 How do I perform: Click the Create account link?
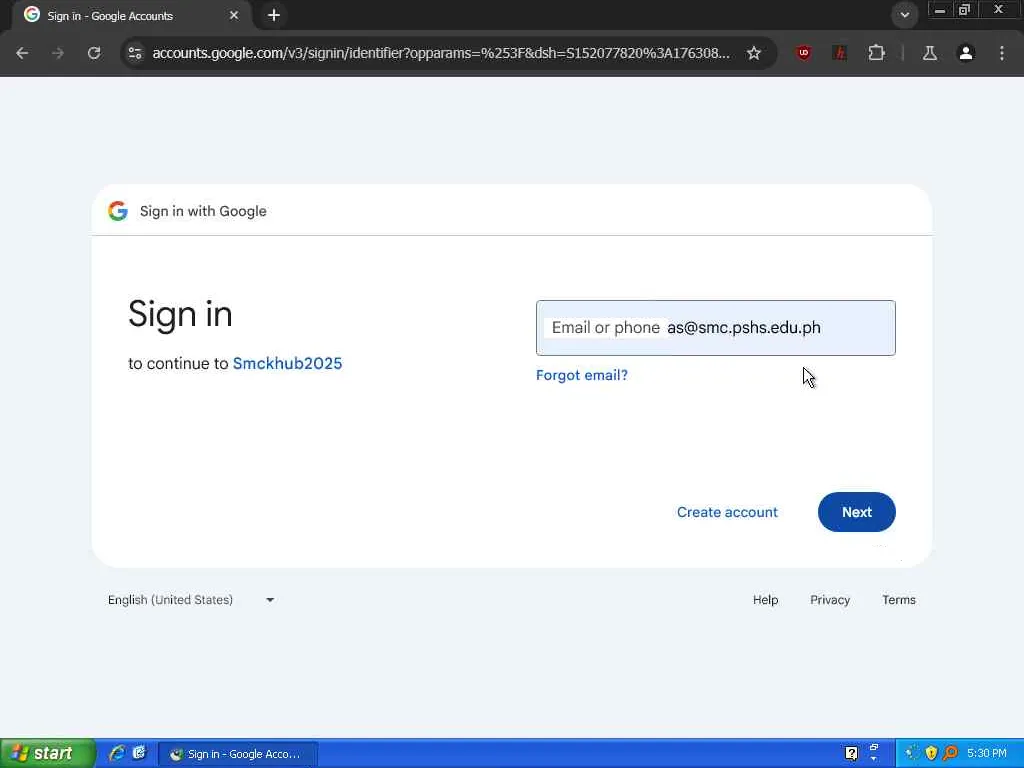pos(727,512)
